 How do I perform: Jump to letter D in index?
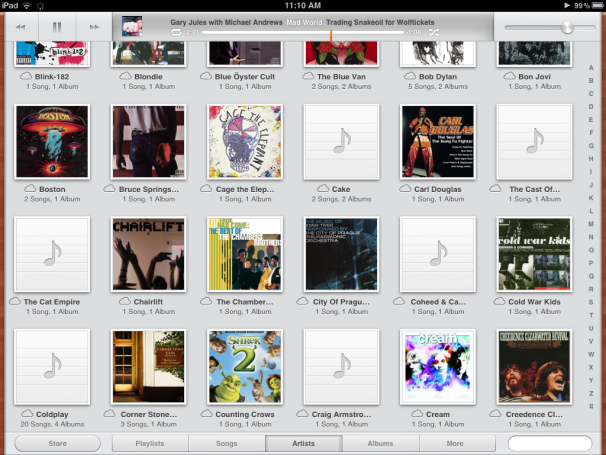pos(591,107)
